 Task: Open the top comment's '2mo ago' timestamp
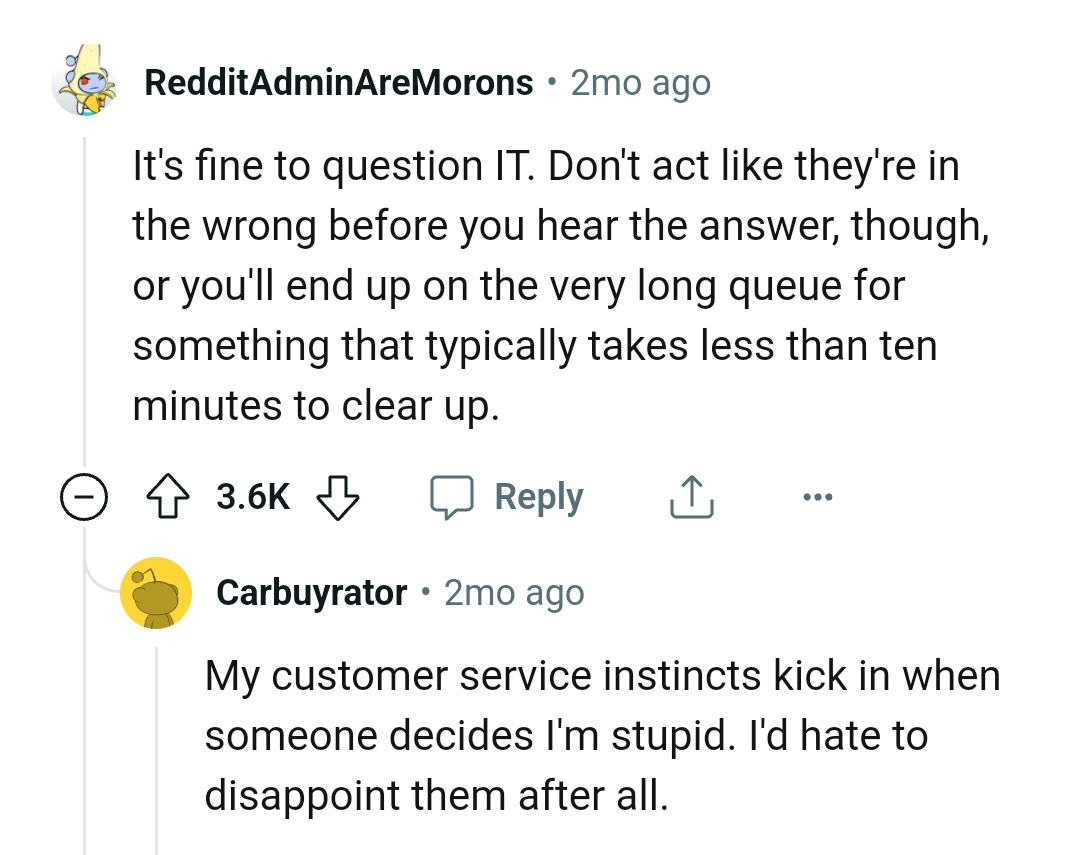(x=639, y=82)
